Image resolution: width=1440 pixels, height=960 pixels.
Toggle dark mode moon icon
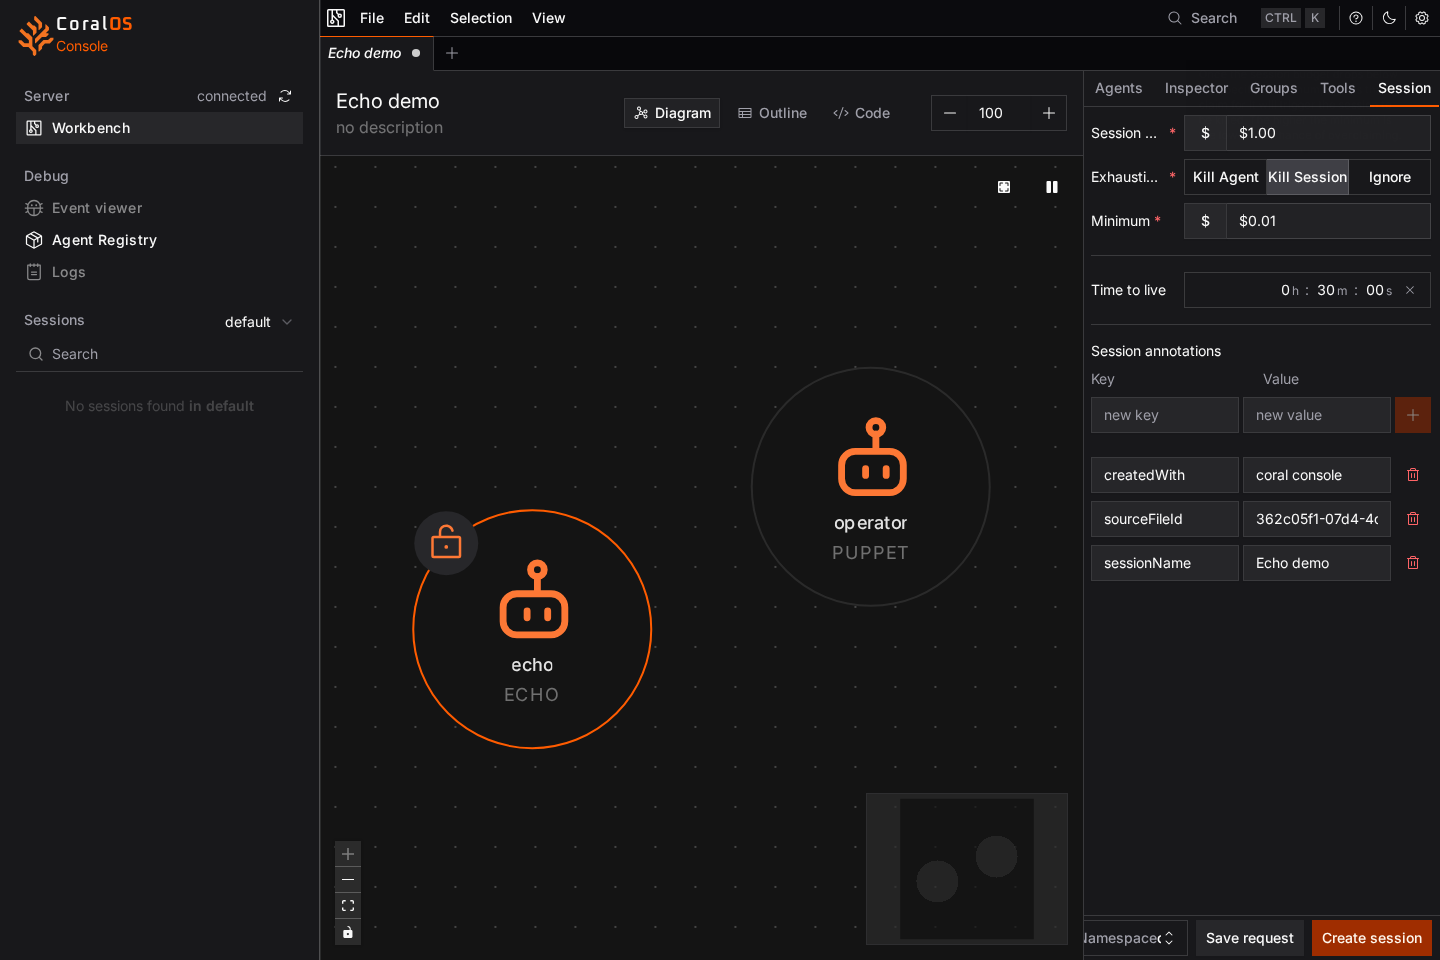click(1389, 18)
